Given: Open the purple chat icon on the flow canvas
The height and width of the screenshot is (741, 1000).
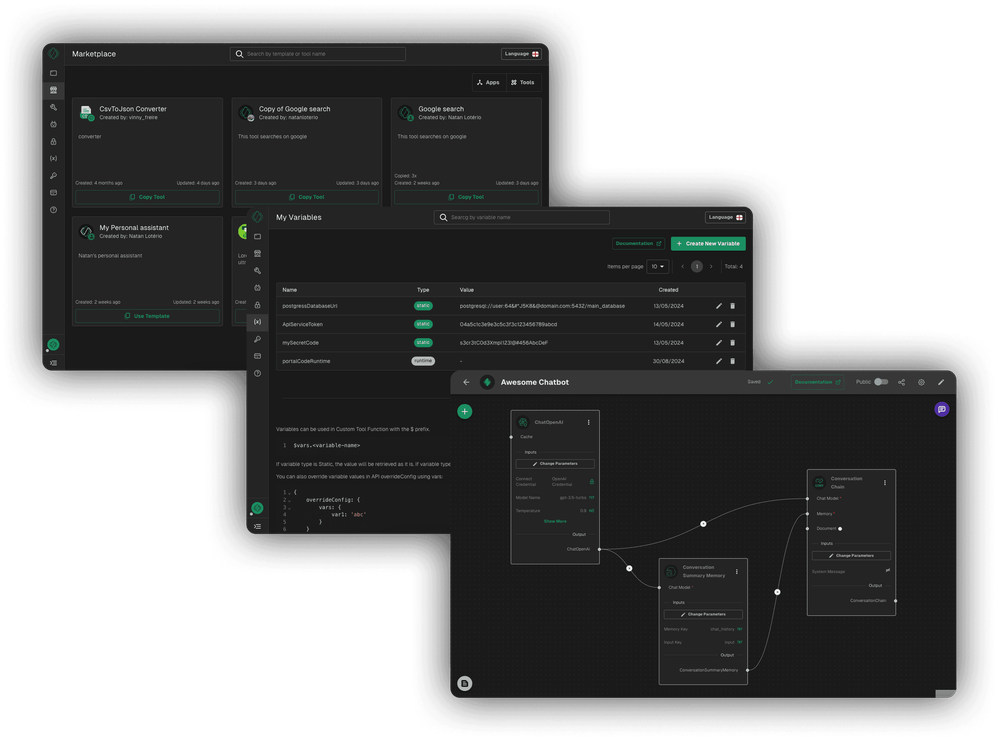Looking at the screenshot, I should click(x=941, y=409).
